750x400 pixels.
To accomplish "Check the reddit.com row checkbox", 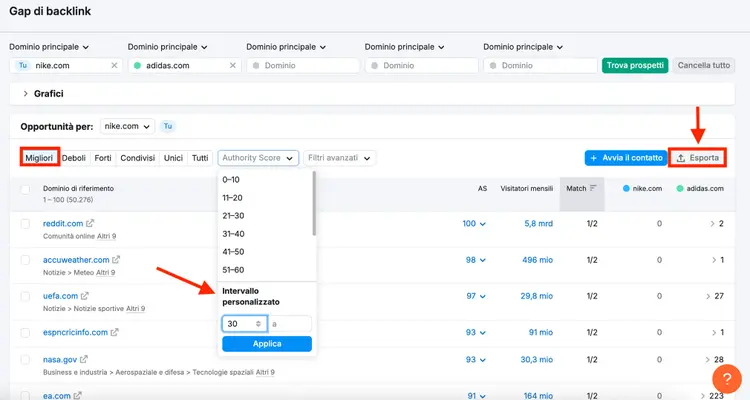I will point(25,223).
